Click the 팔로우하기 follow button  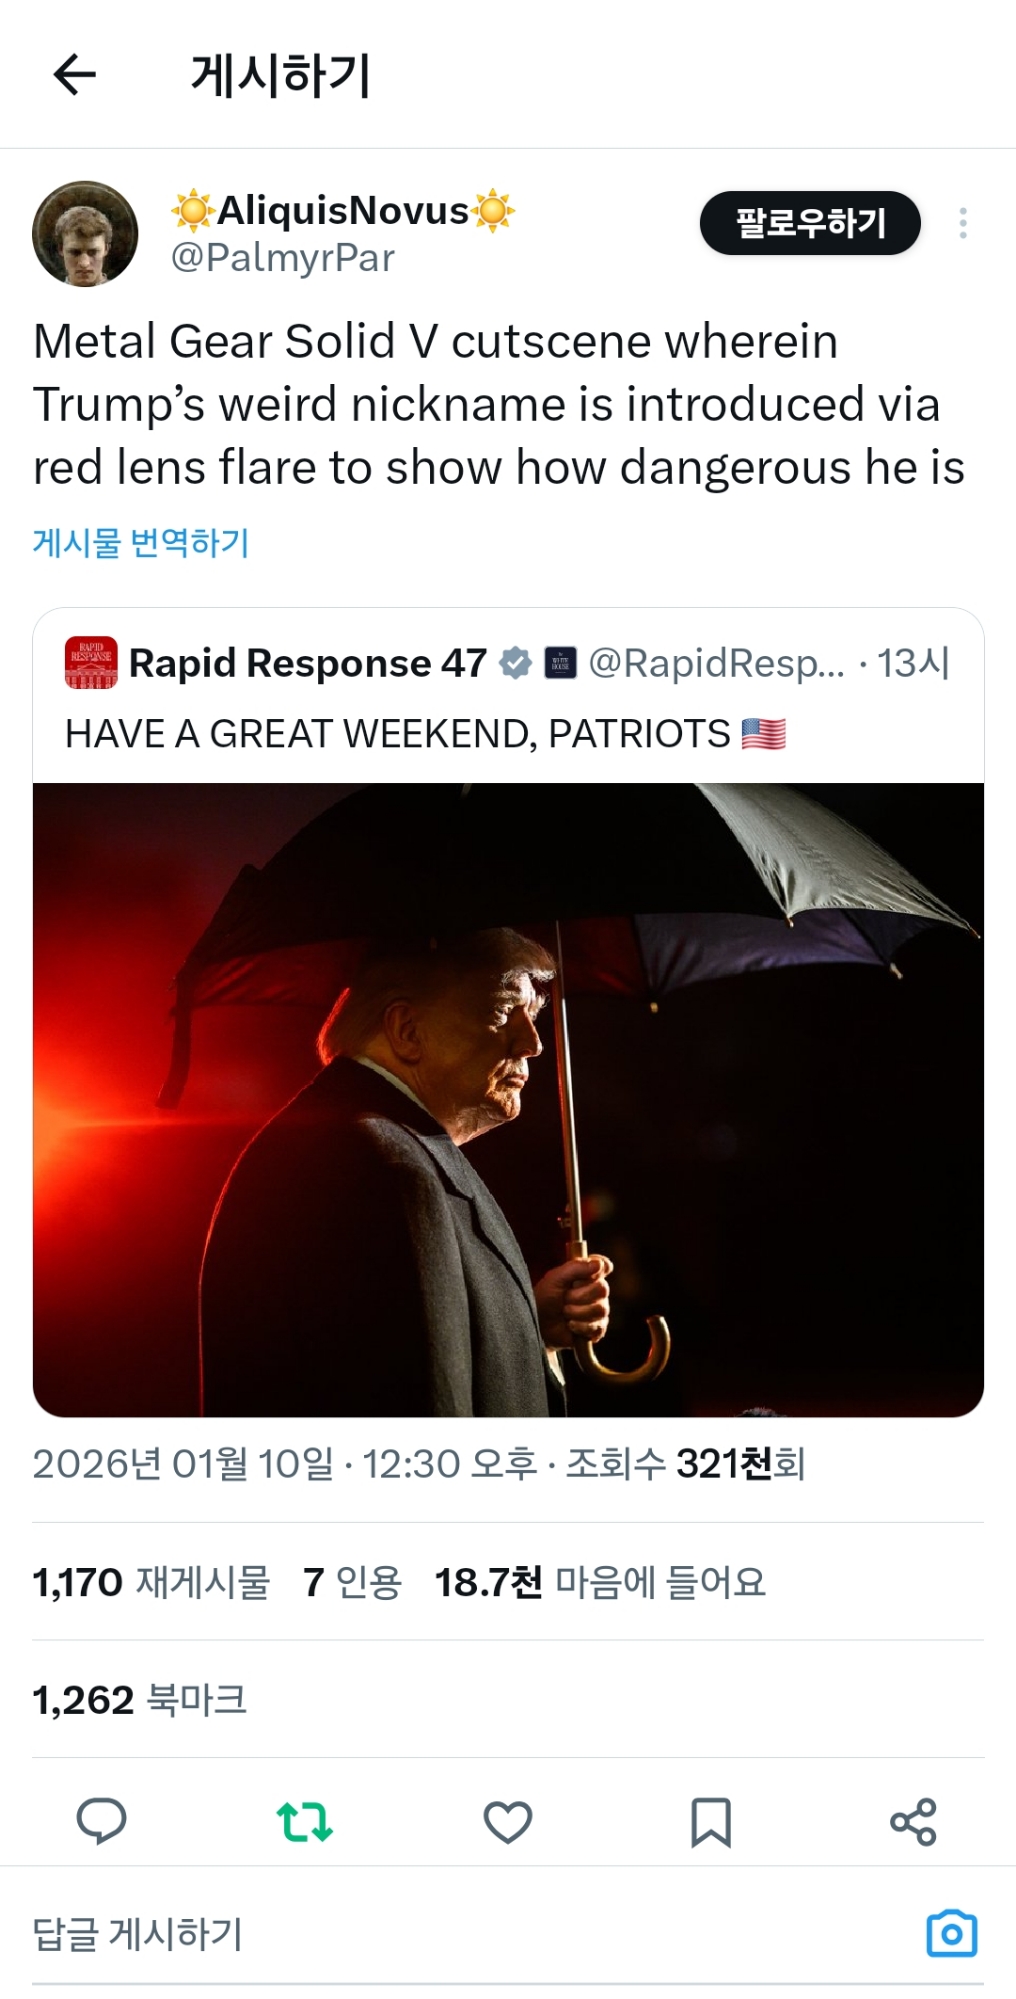point(810,223)
